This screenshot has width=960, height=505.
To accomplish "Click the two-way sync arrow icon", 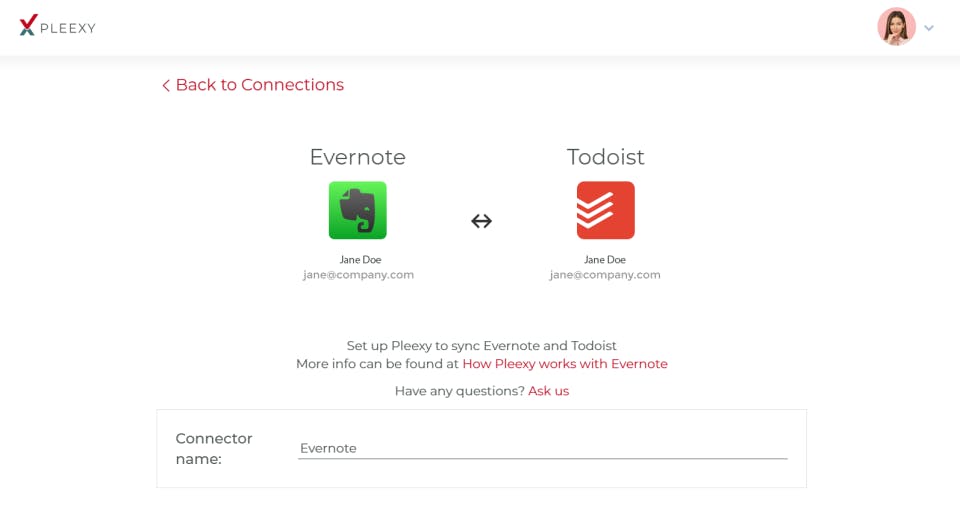I will 481,221.
